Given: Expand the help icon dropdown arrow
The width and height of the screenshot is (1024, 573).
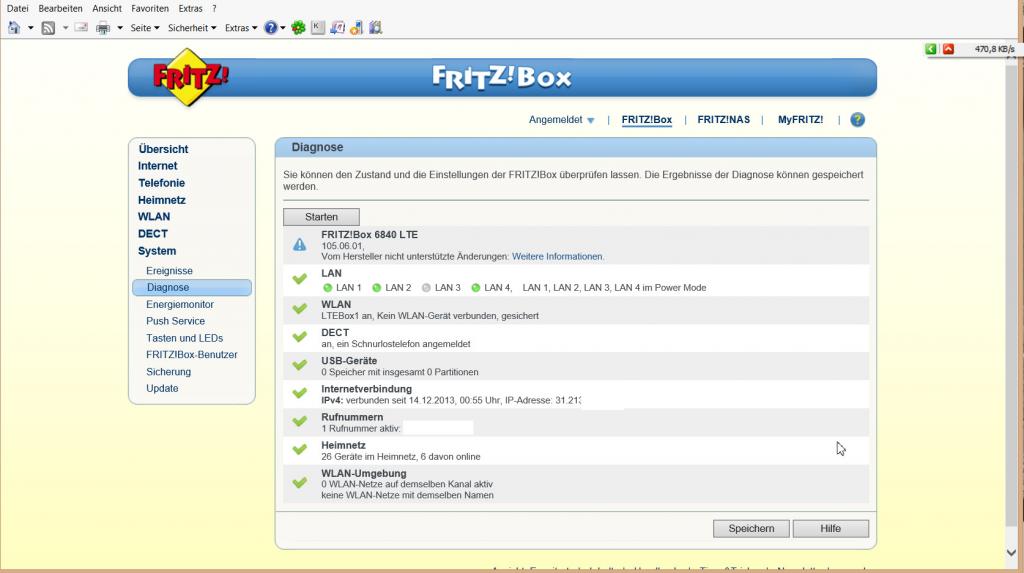Looking at the screenshot, I should [x=283, y=28].
